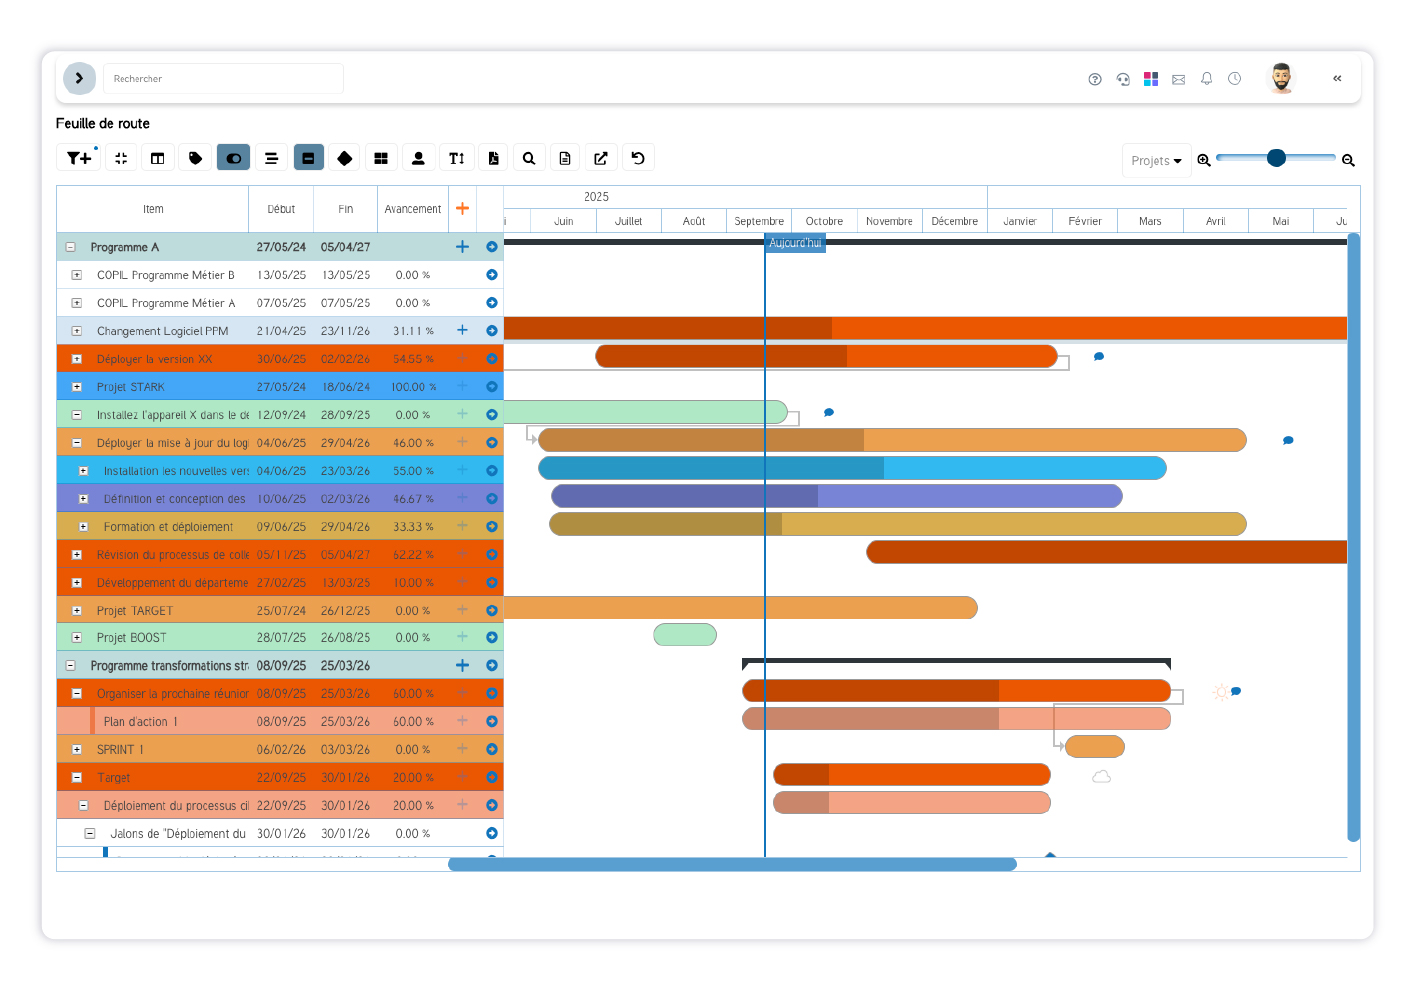Open the filter tool with badge indicator
1415x990 pixels.
(78, 157)
